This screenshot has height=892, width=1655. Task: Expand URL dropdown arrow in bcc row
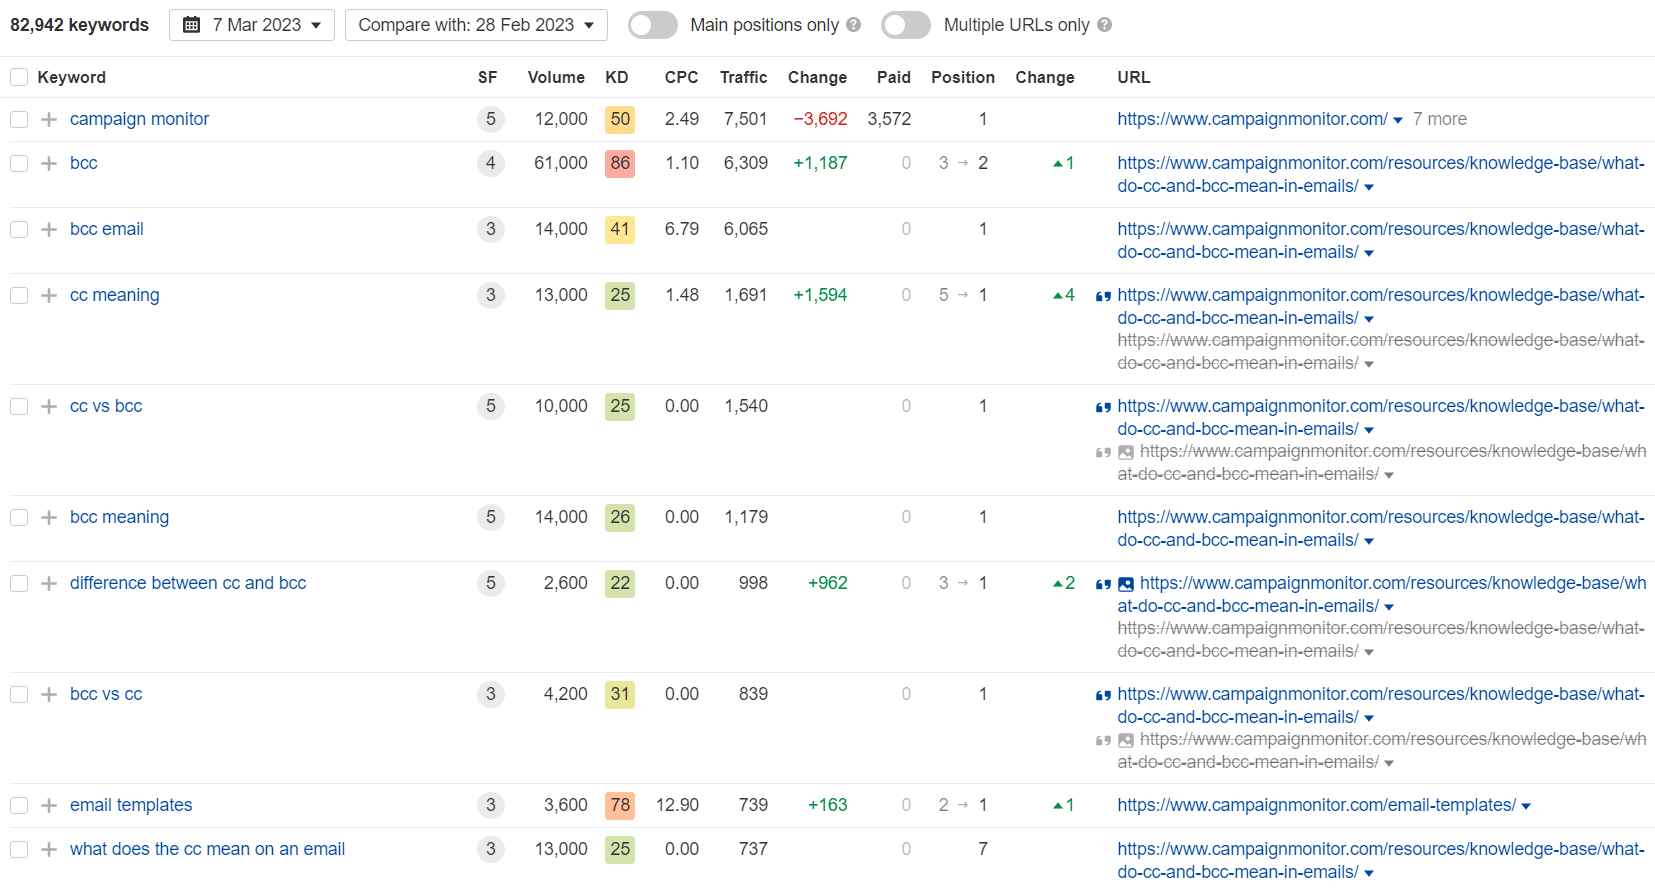click(x=1369, y=187)
